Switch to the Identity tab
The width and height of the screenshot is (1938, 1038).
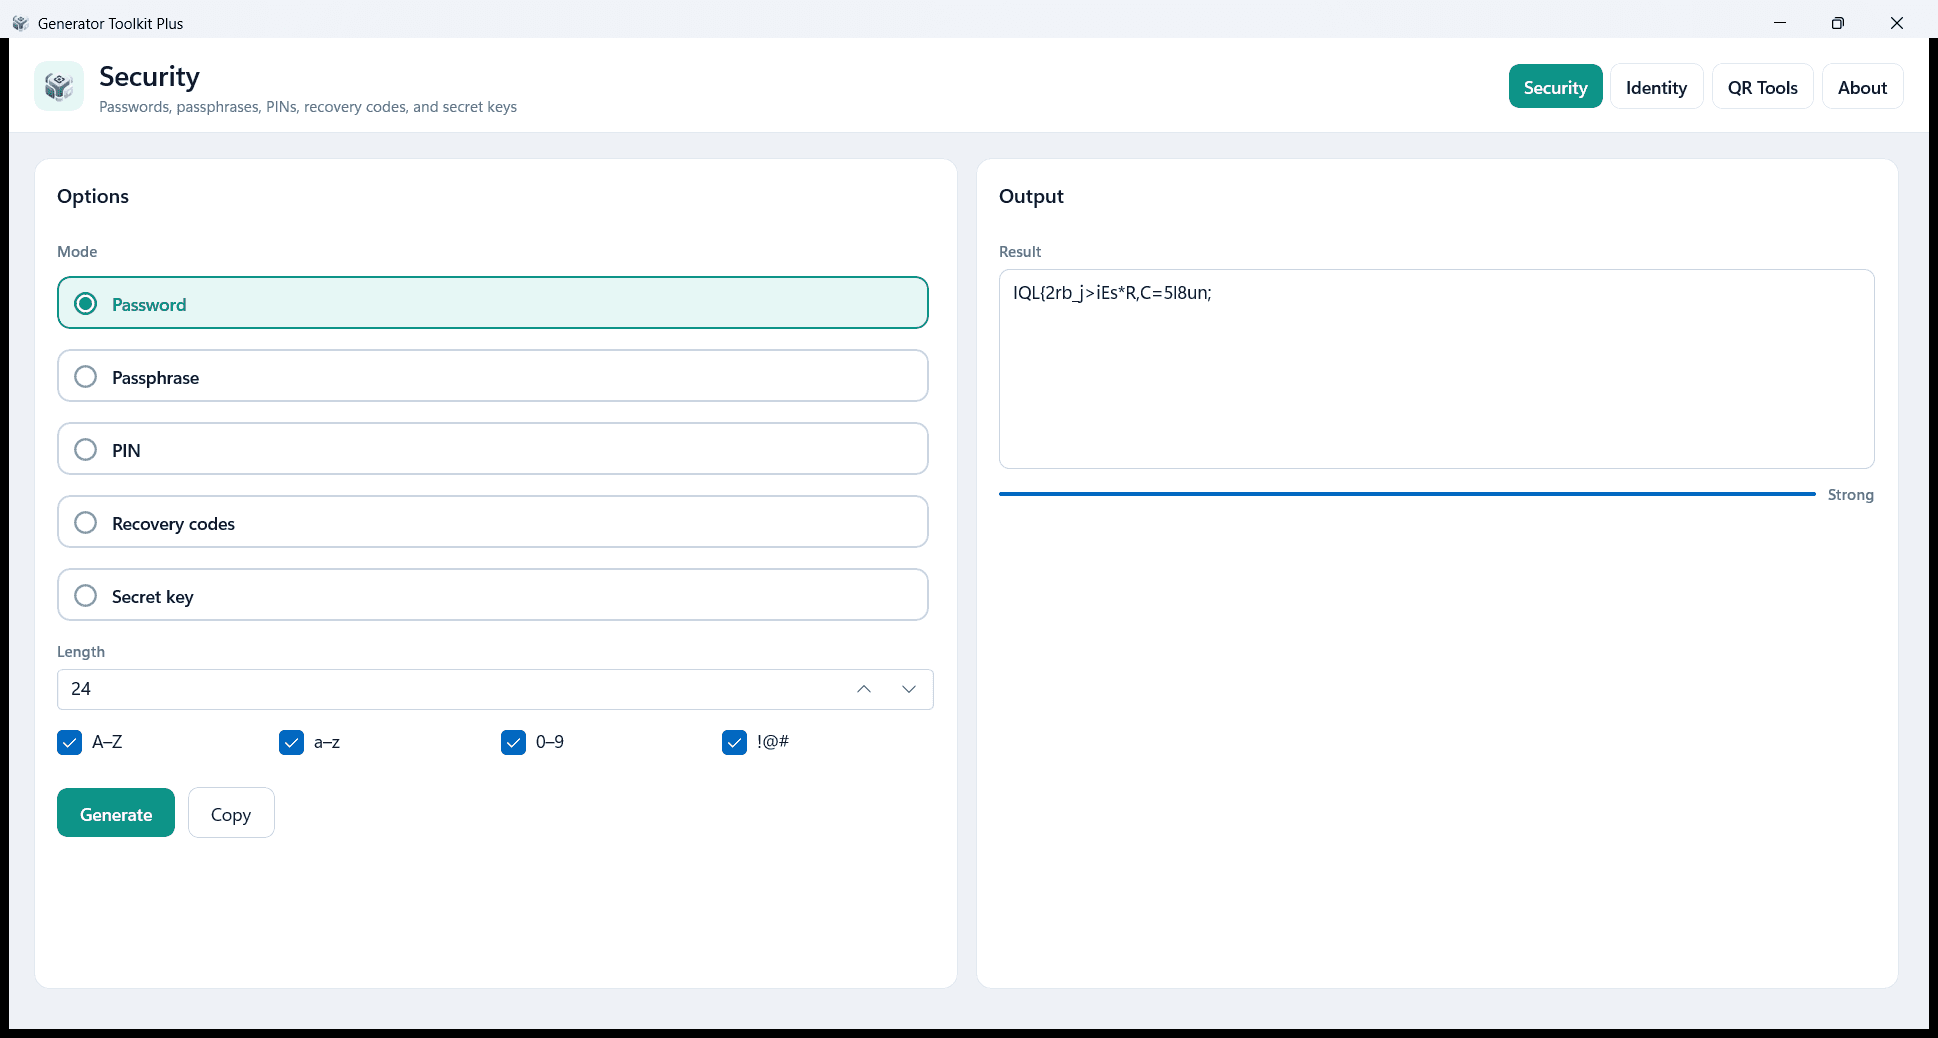point(1656,87)
